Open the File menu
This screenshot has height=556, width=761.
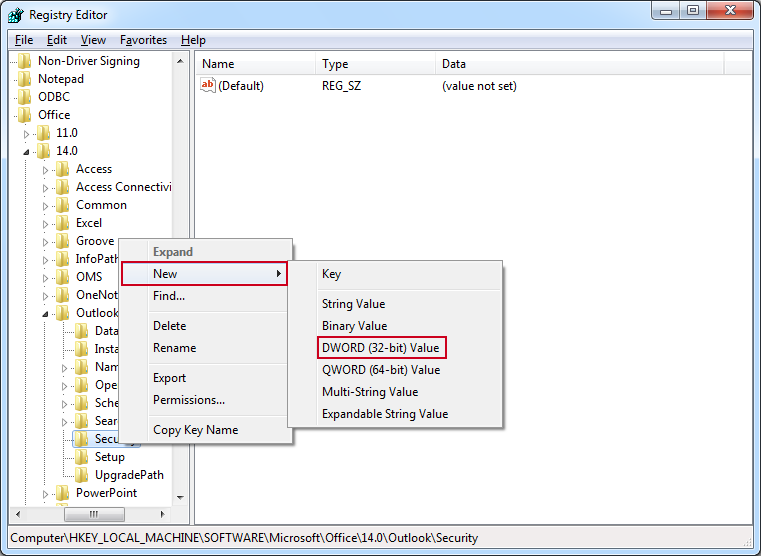point(24,40)
